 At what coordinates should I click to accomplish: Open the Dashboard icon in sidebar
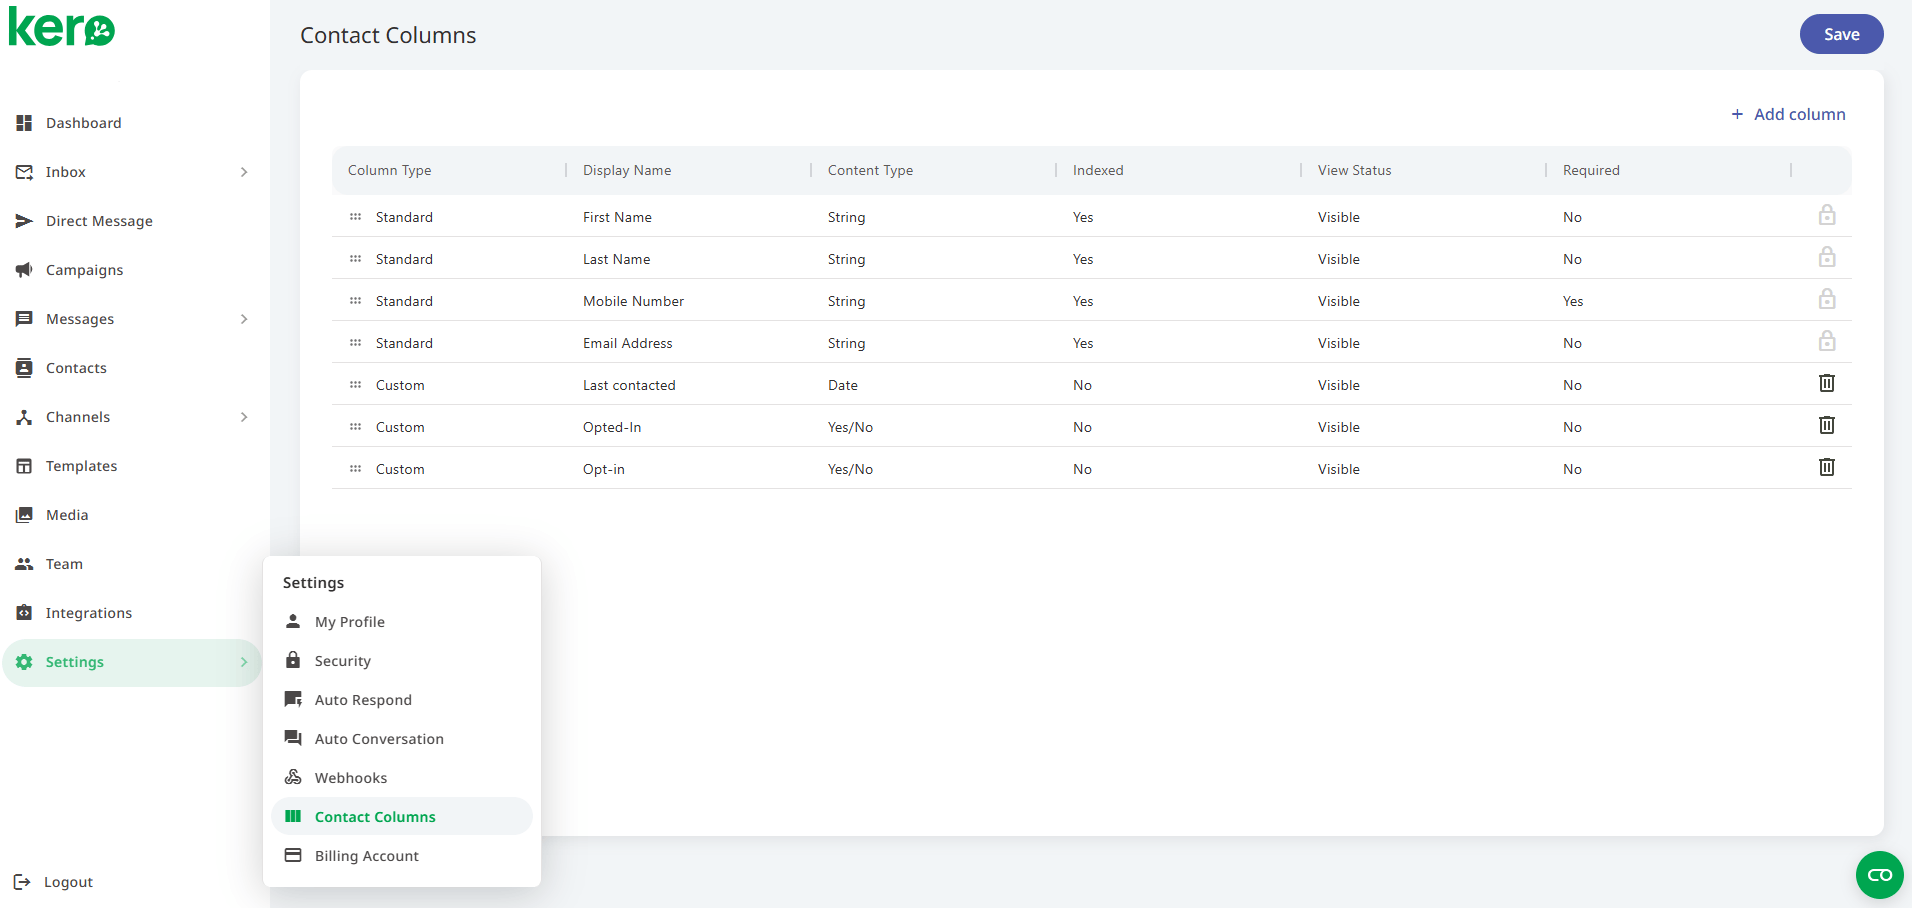[x=24, y=123]
